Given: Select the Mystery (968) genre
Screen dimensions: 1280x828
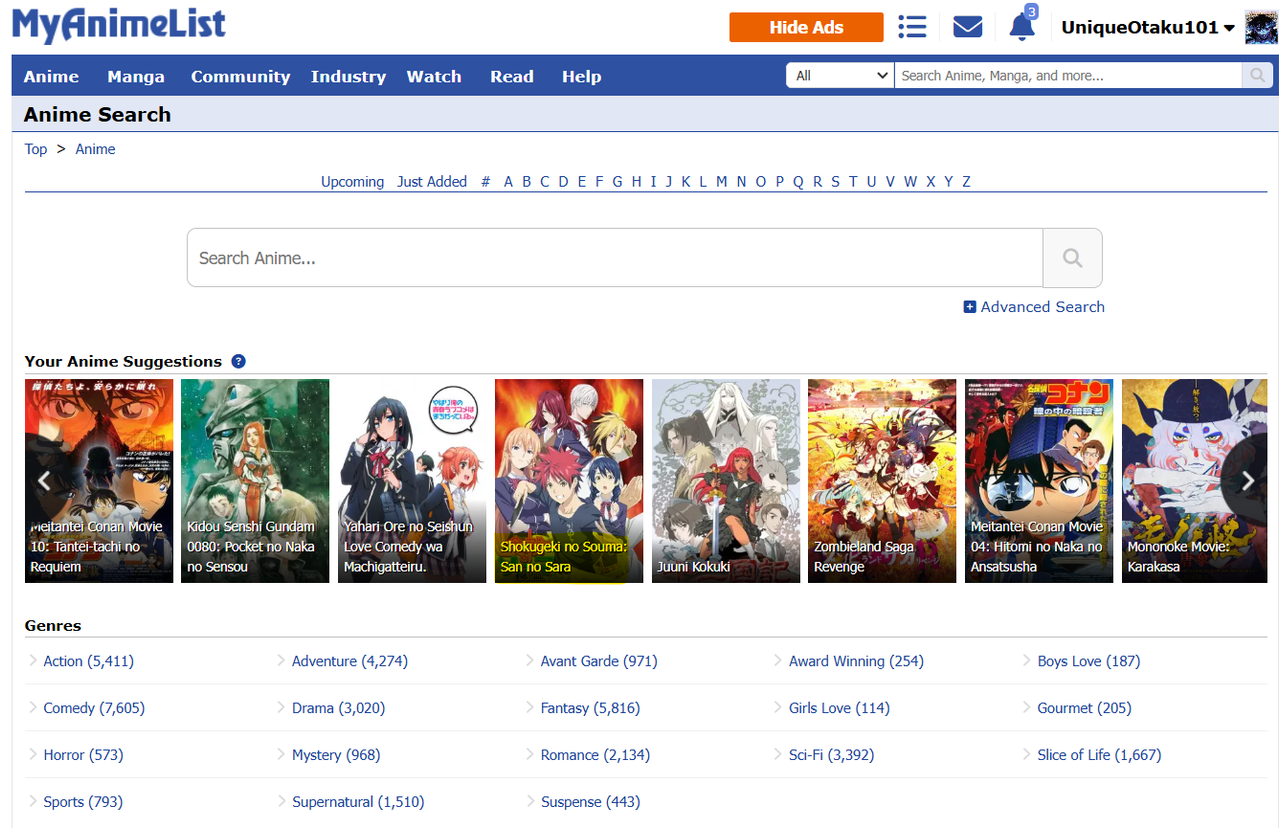Looking at the screenshot, I should [336, 755].
